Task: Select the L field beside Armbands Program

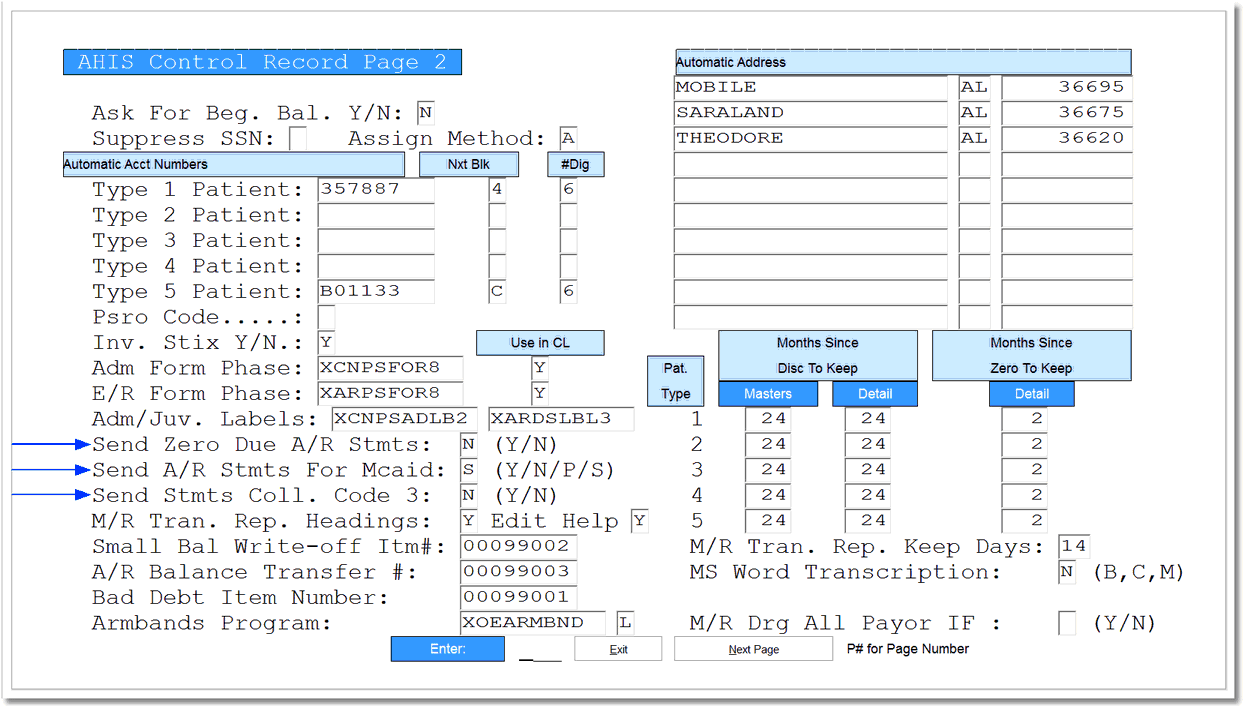Action: click(625, 623)
